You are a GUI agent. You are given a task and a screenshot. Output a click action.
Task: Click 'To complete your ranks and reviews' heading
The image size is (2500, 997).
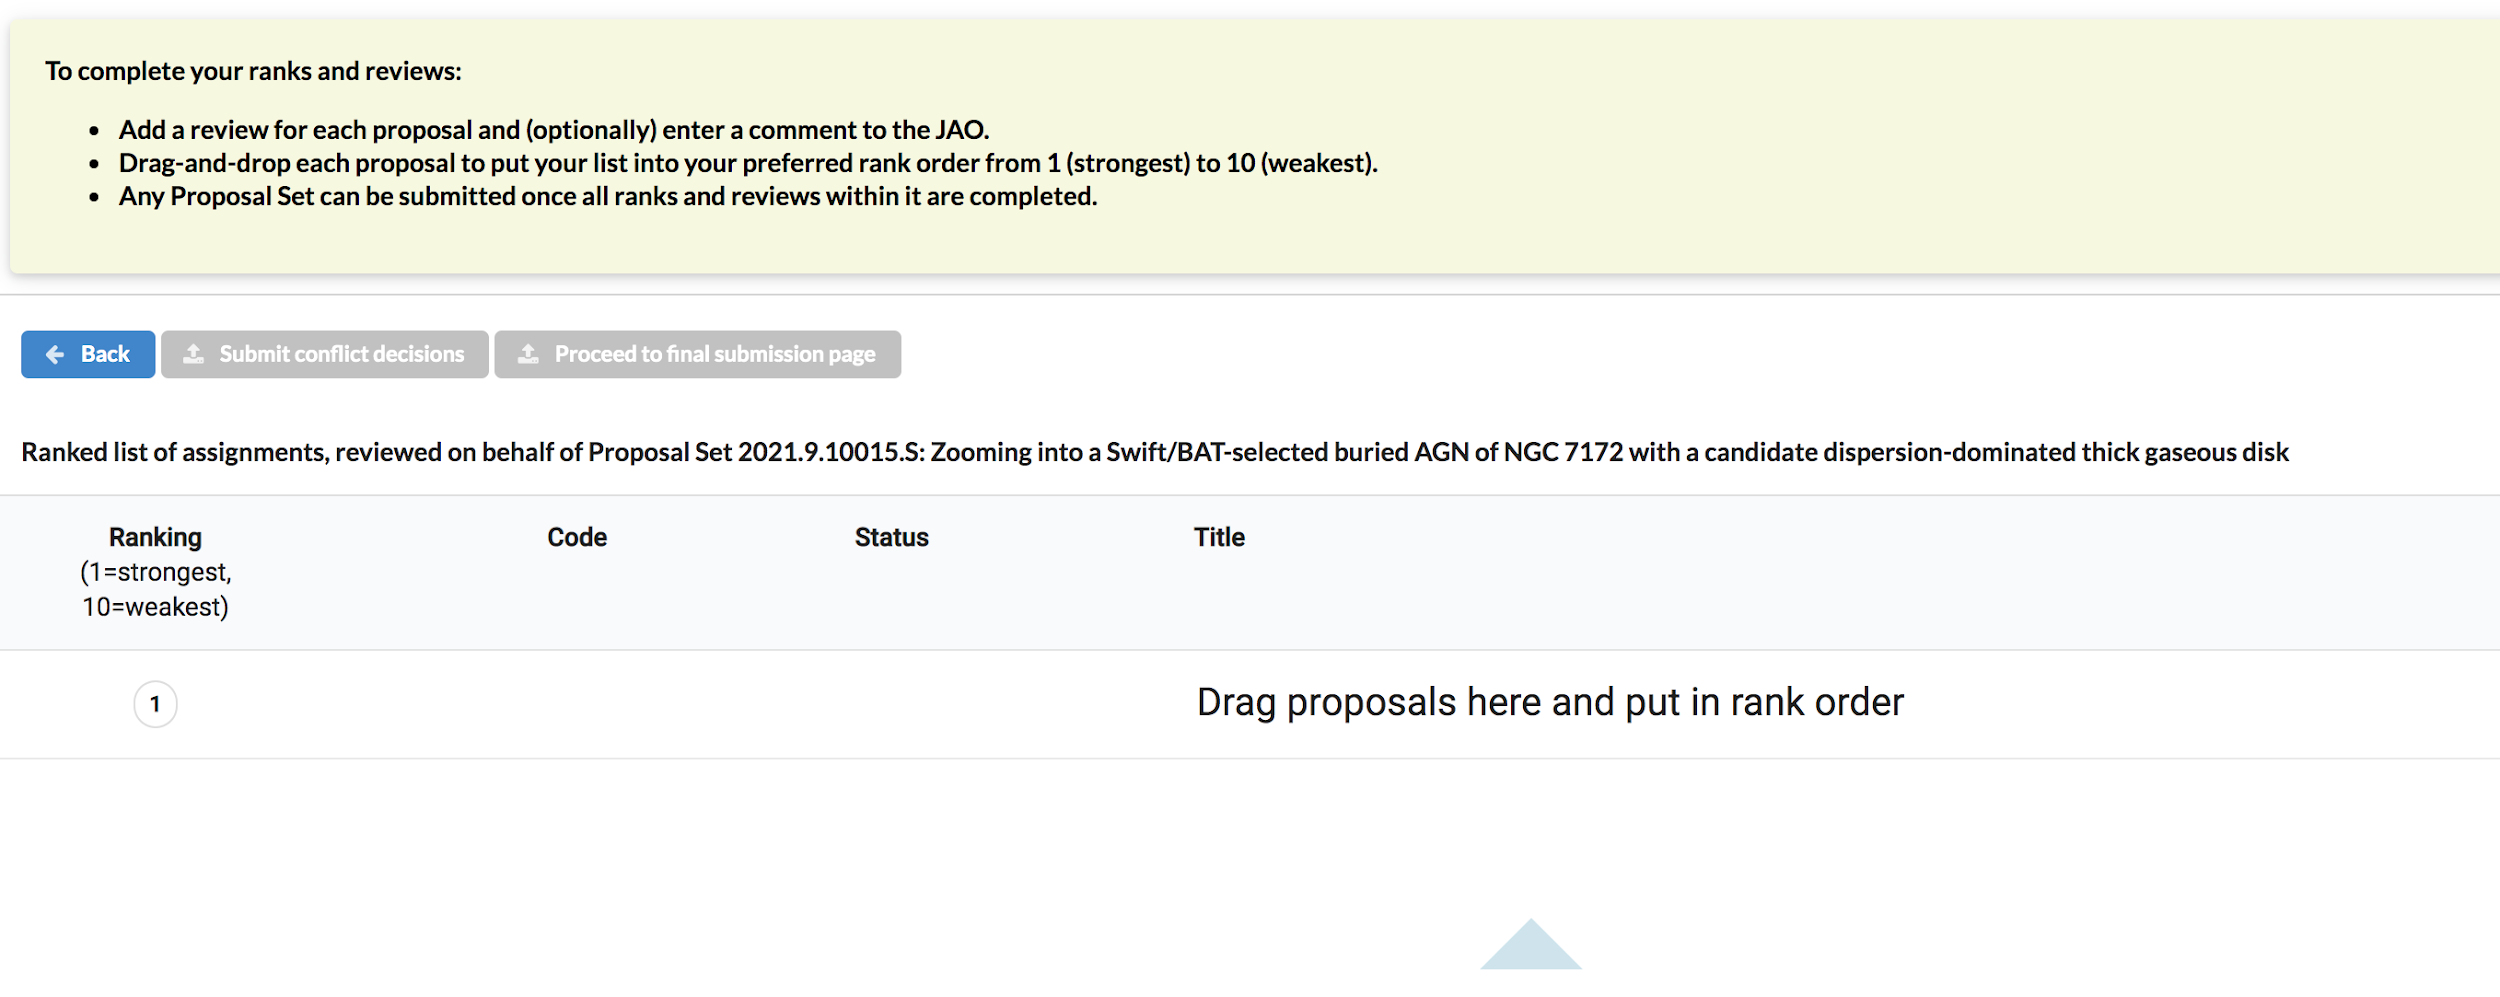pos(253,71)
